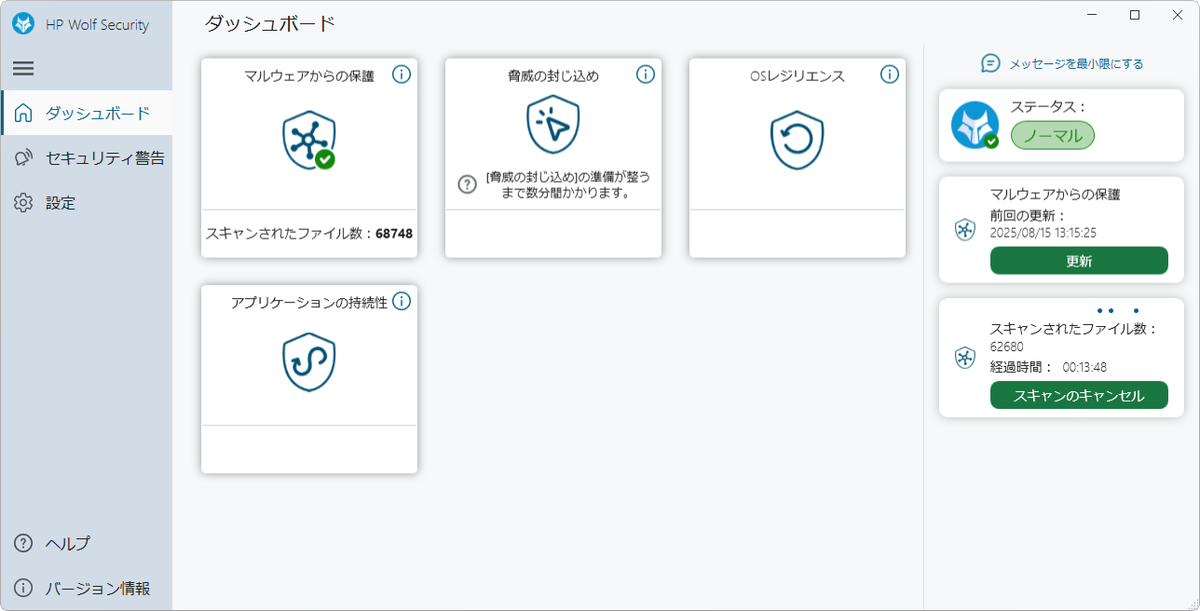Click the ステータス： label

tap(1048, 106)
